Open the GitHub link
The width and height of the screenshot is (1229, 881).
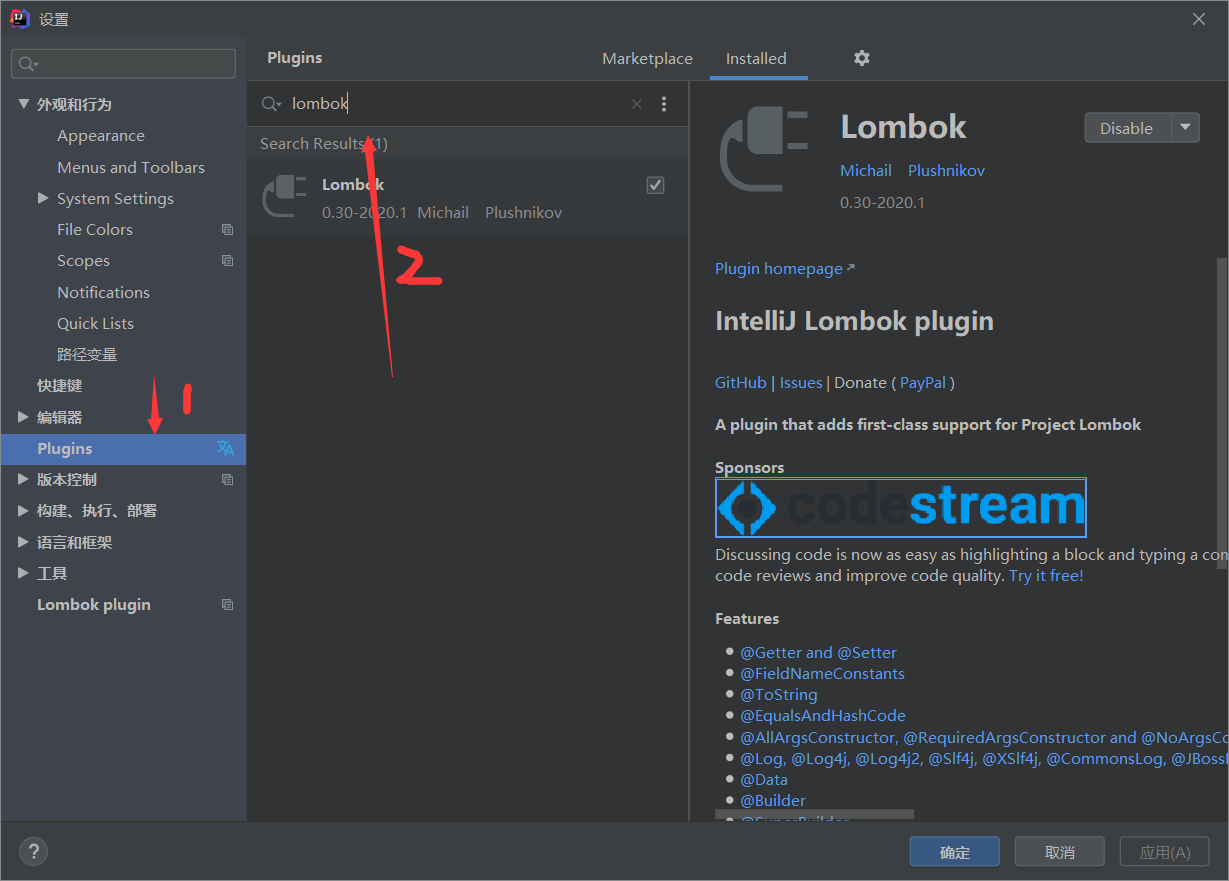tap(741, 382)
